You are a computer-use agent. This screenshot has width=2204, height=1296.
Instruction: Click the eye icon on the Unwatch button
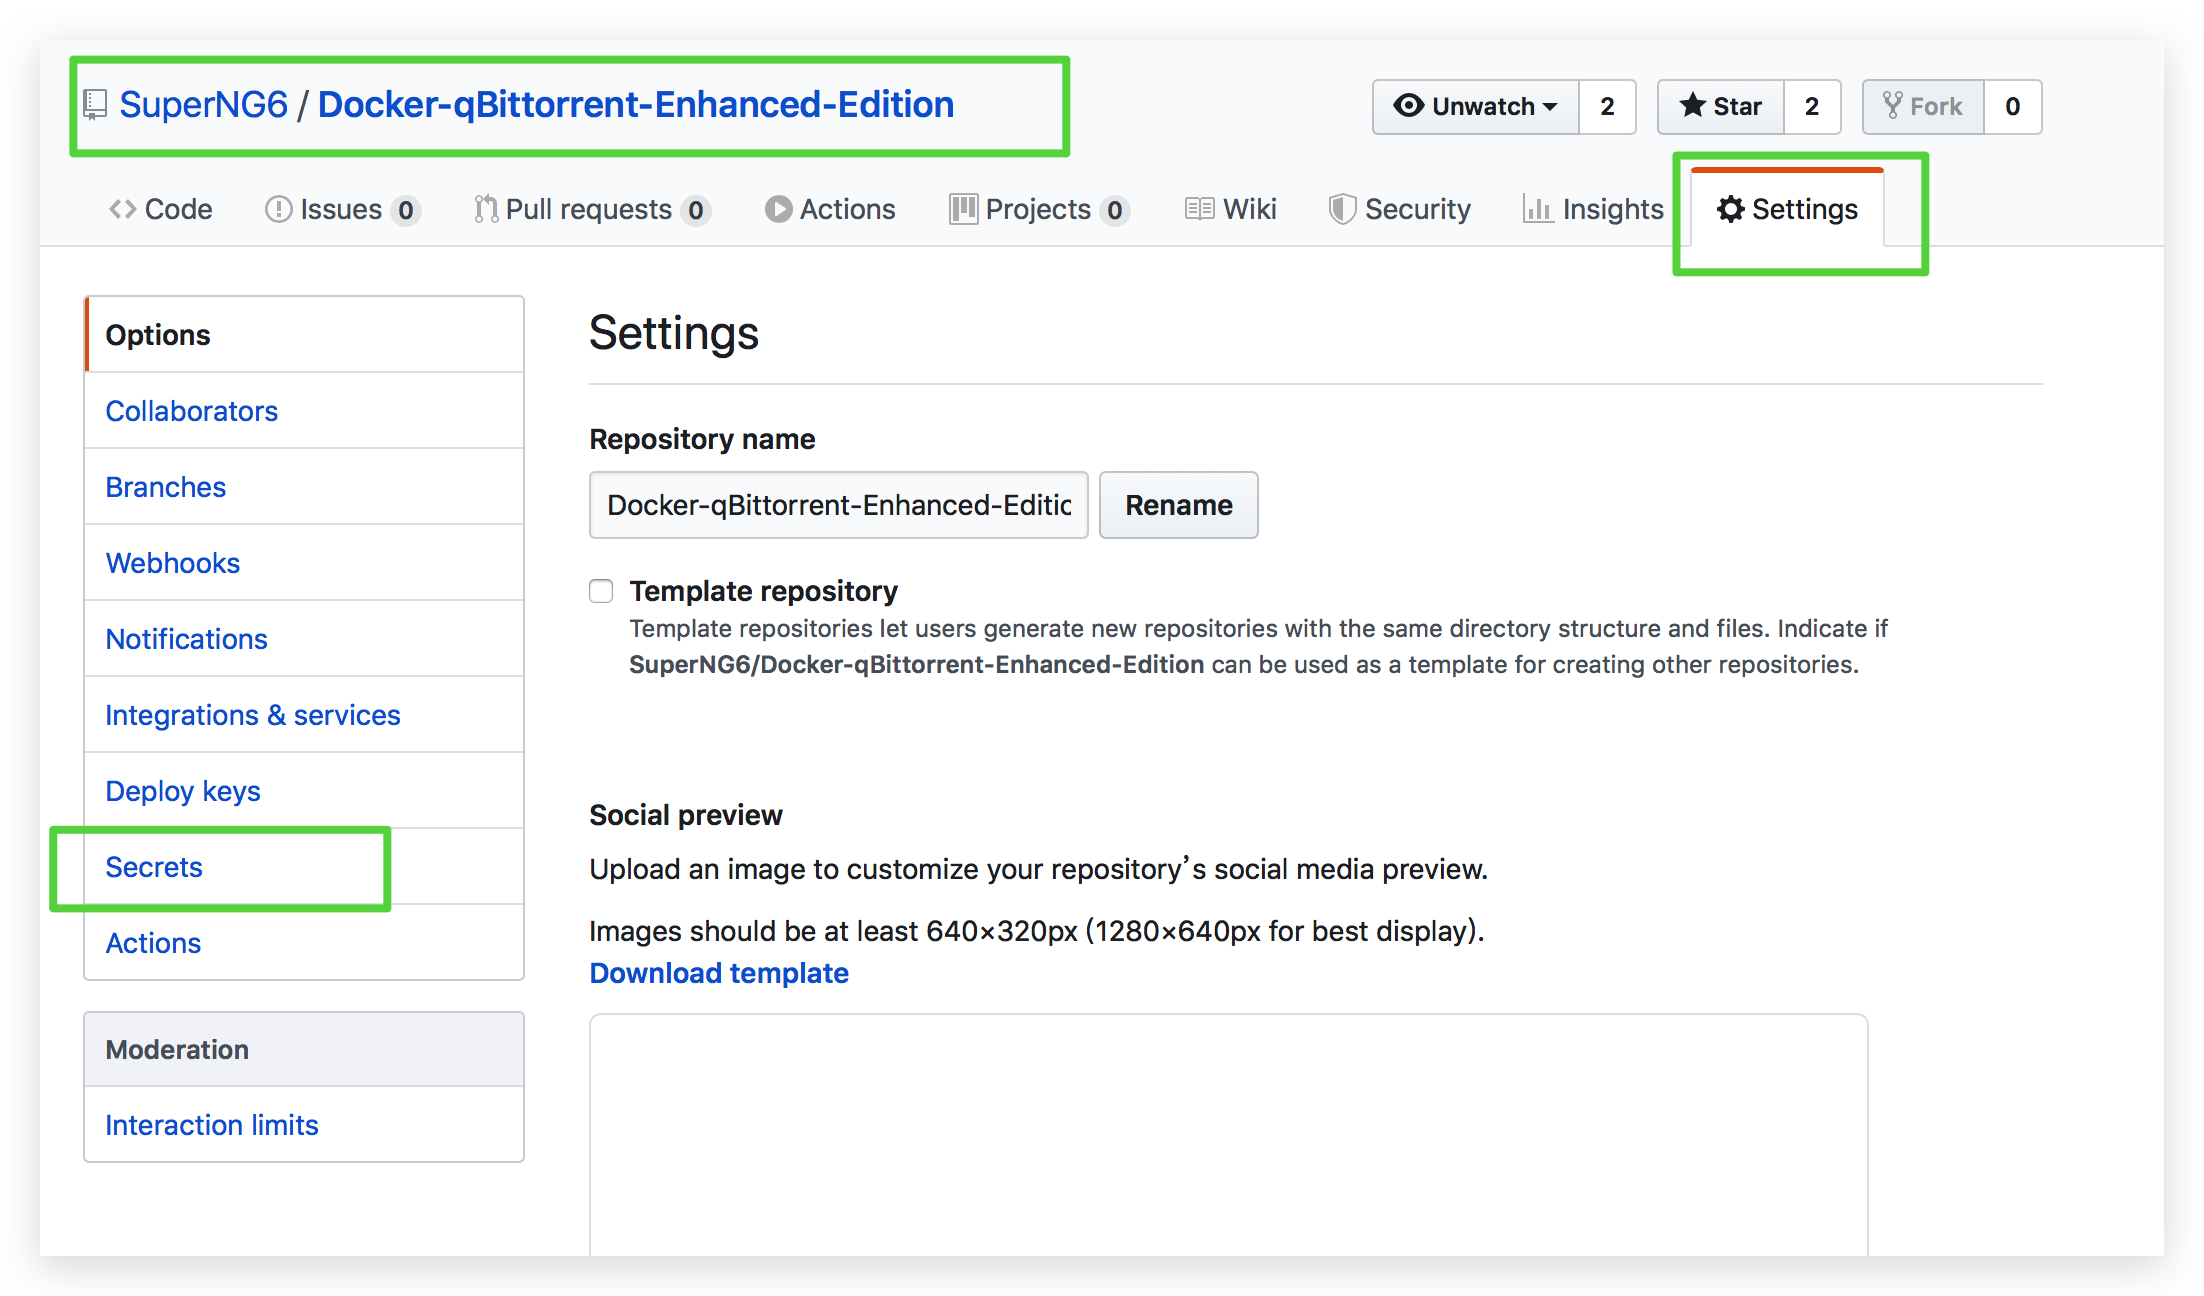pos(1408,105)
